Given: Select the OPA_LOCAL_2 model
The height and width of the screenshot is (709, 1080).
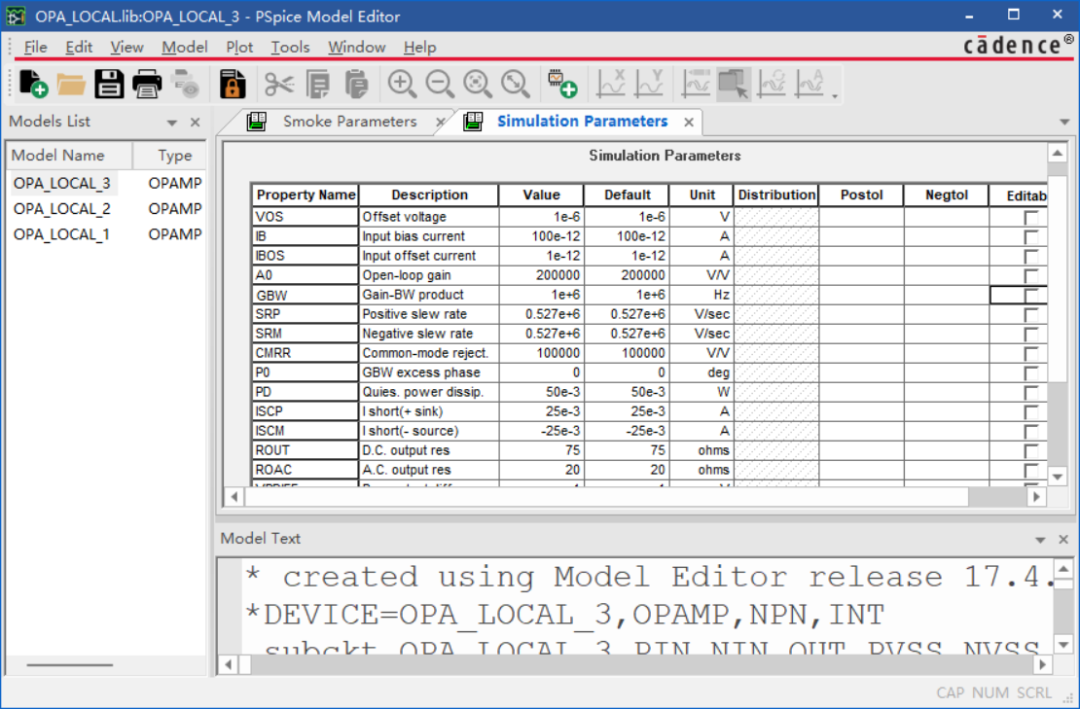Looking at the screenshot, I should (62, 209).
